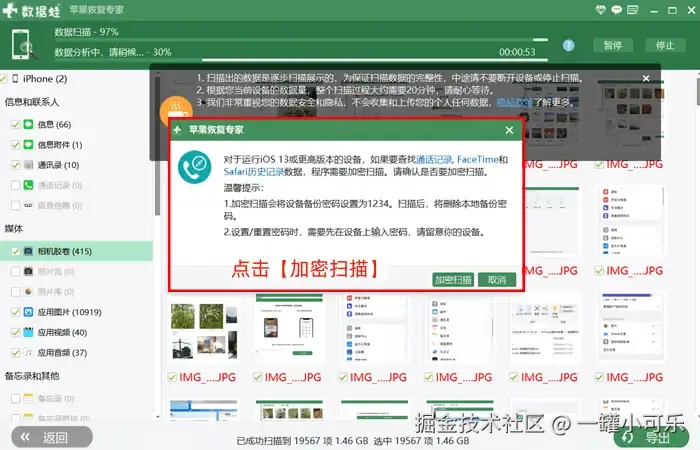Click the 取消 button in the dialog
This screenshot has height=450, width=700.
tap(497, 280)
